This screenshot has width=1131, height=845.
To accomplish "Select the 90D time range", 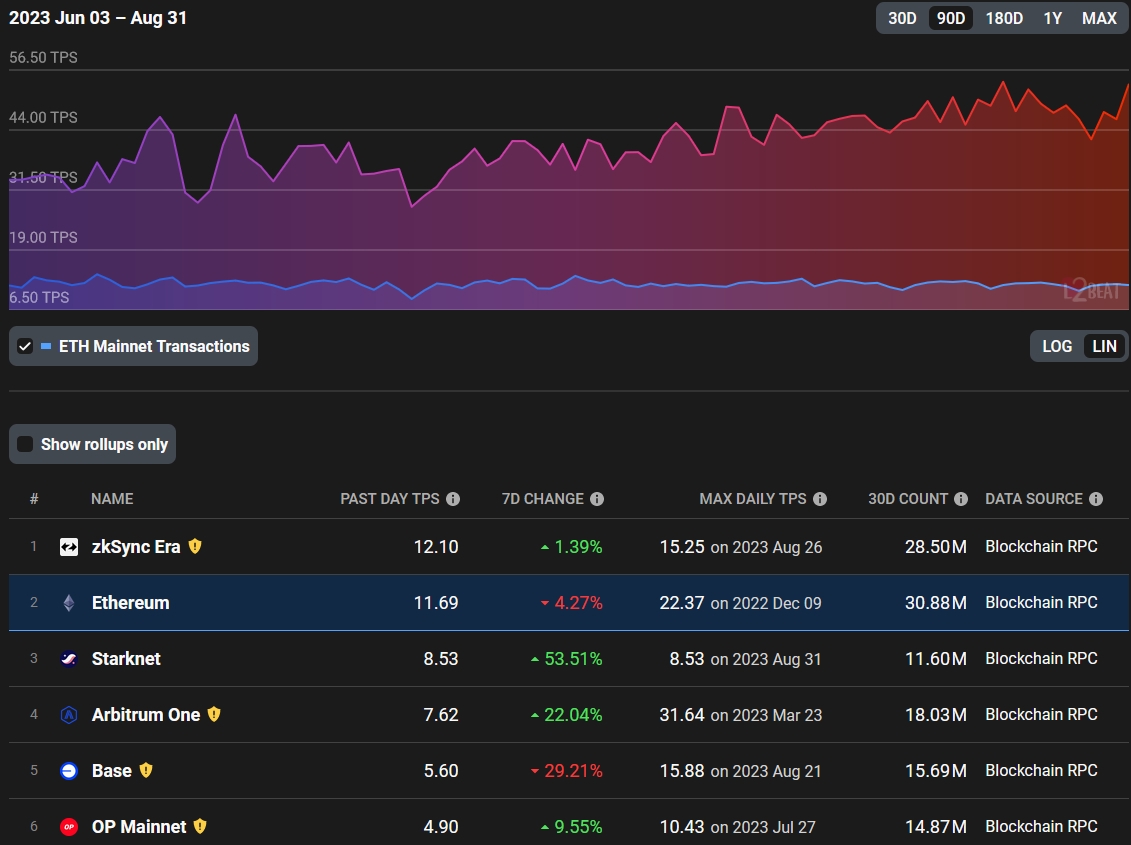I will (951, 18).
